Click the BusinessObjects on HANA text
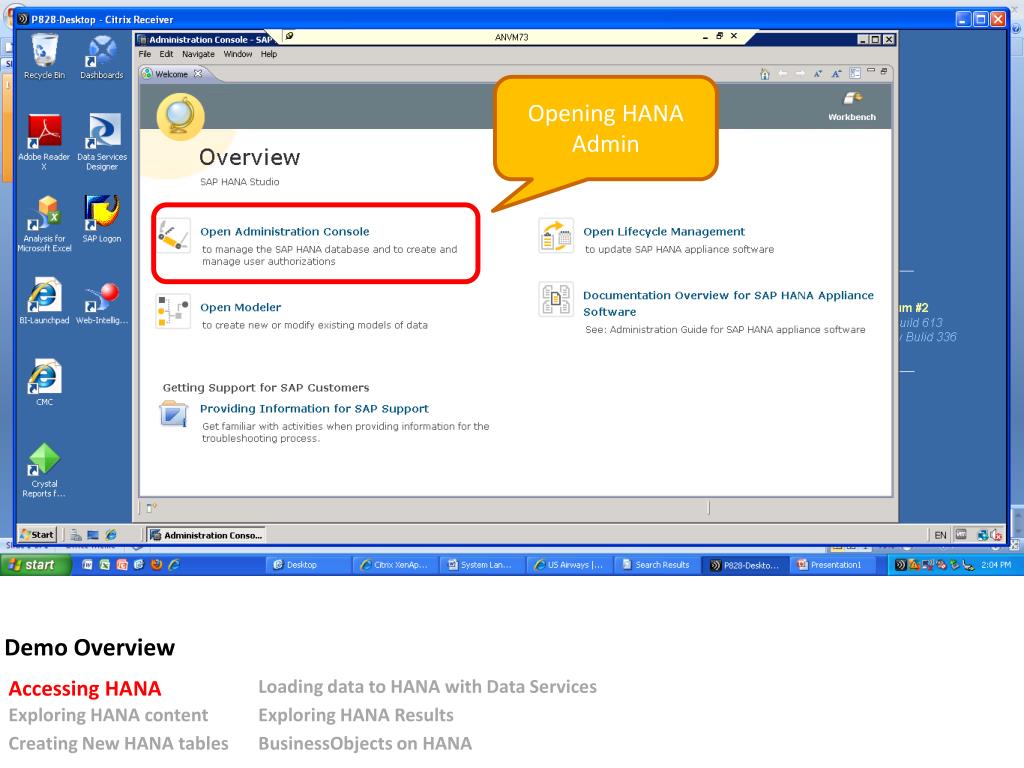The height and width of the screenshot is (768, 1024). tap(365, 743)
